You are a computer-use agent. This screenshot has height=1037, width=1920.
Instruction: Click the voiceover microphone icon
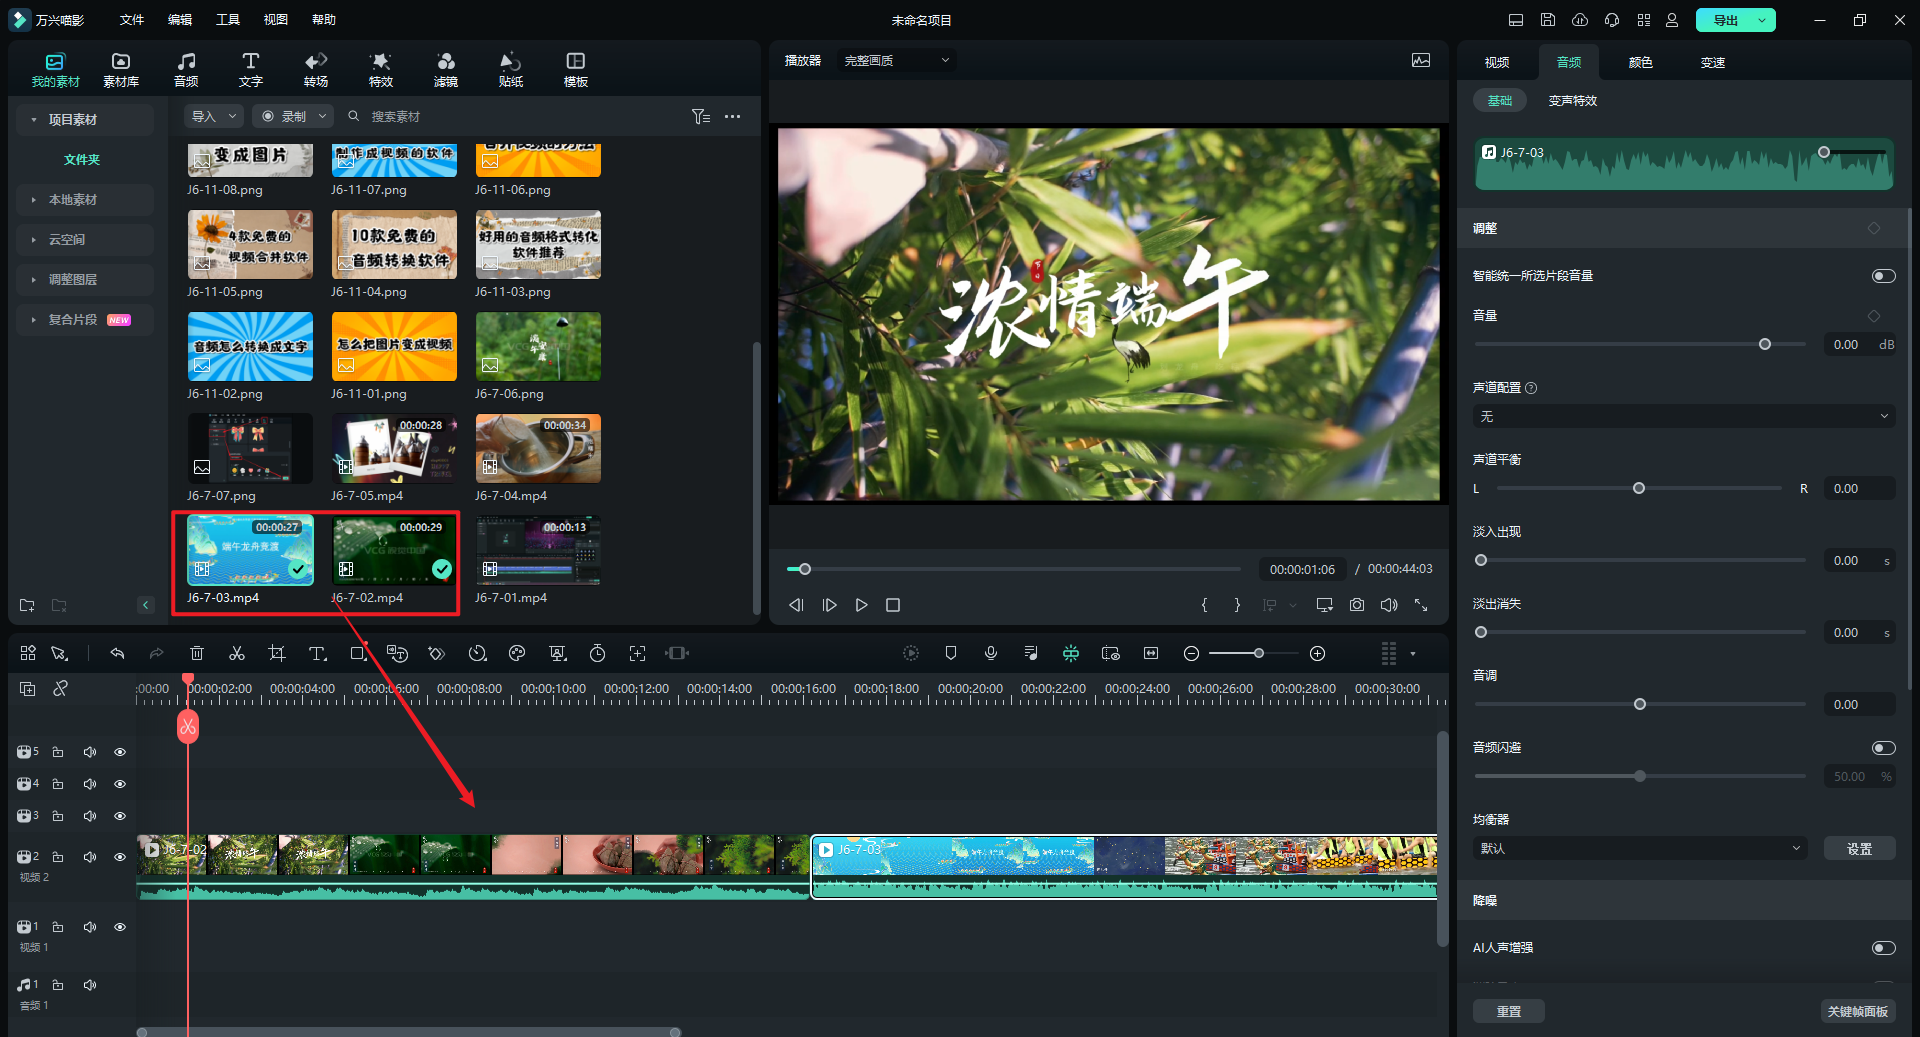[990, 653]
